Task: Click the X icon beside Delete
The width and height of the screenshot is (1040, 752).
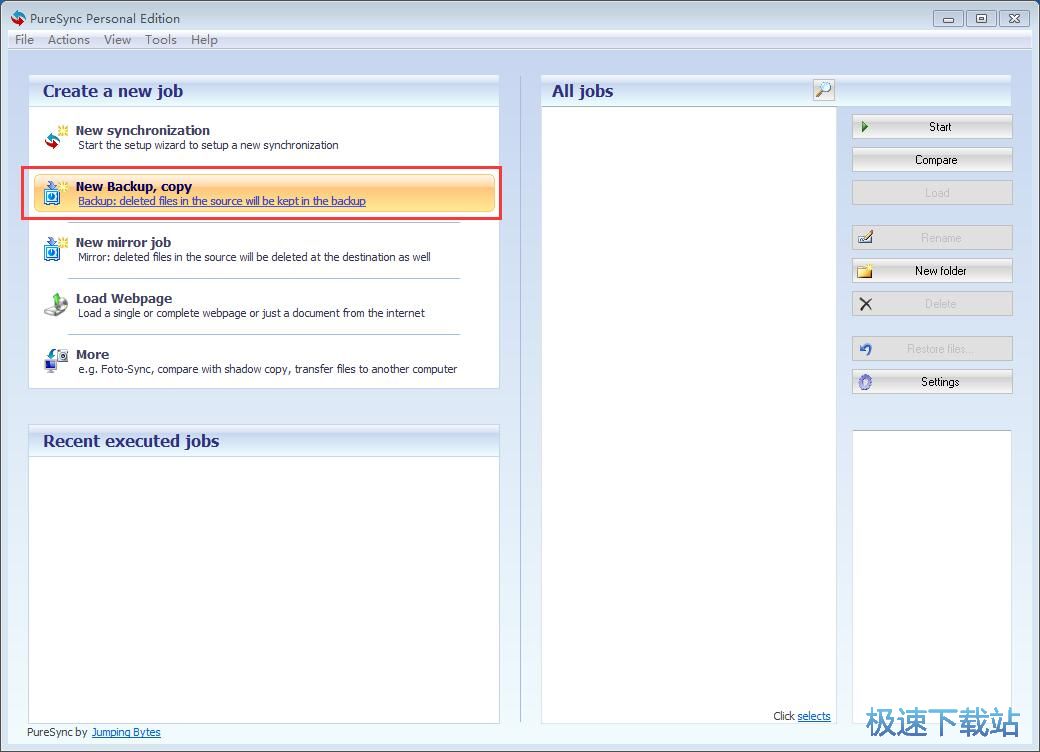Action: [866, 304]
